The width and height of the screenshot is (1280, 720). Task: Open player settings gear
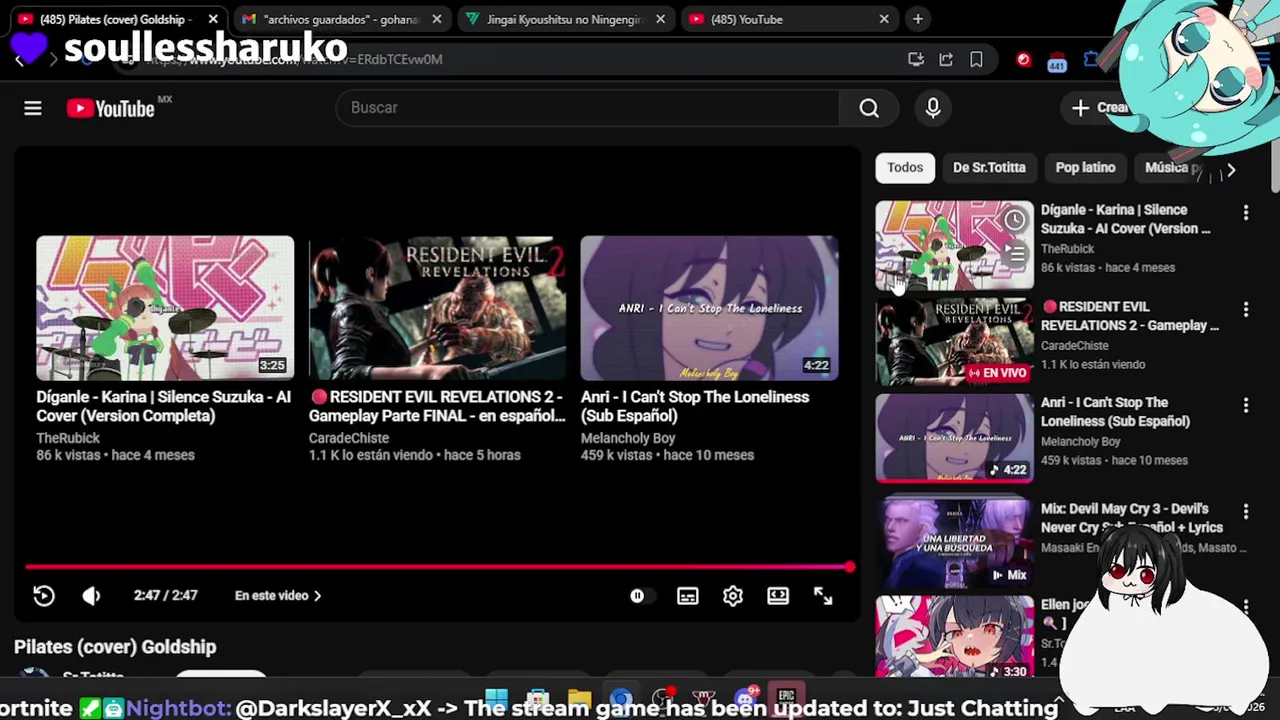733,596
